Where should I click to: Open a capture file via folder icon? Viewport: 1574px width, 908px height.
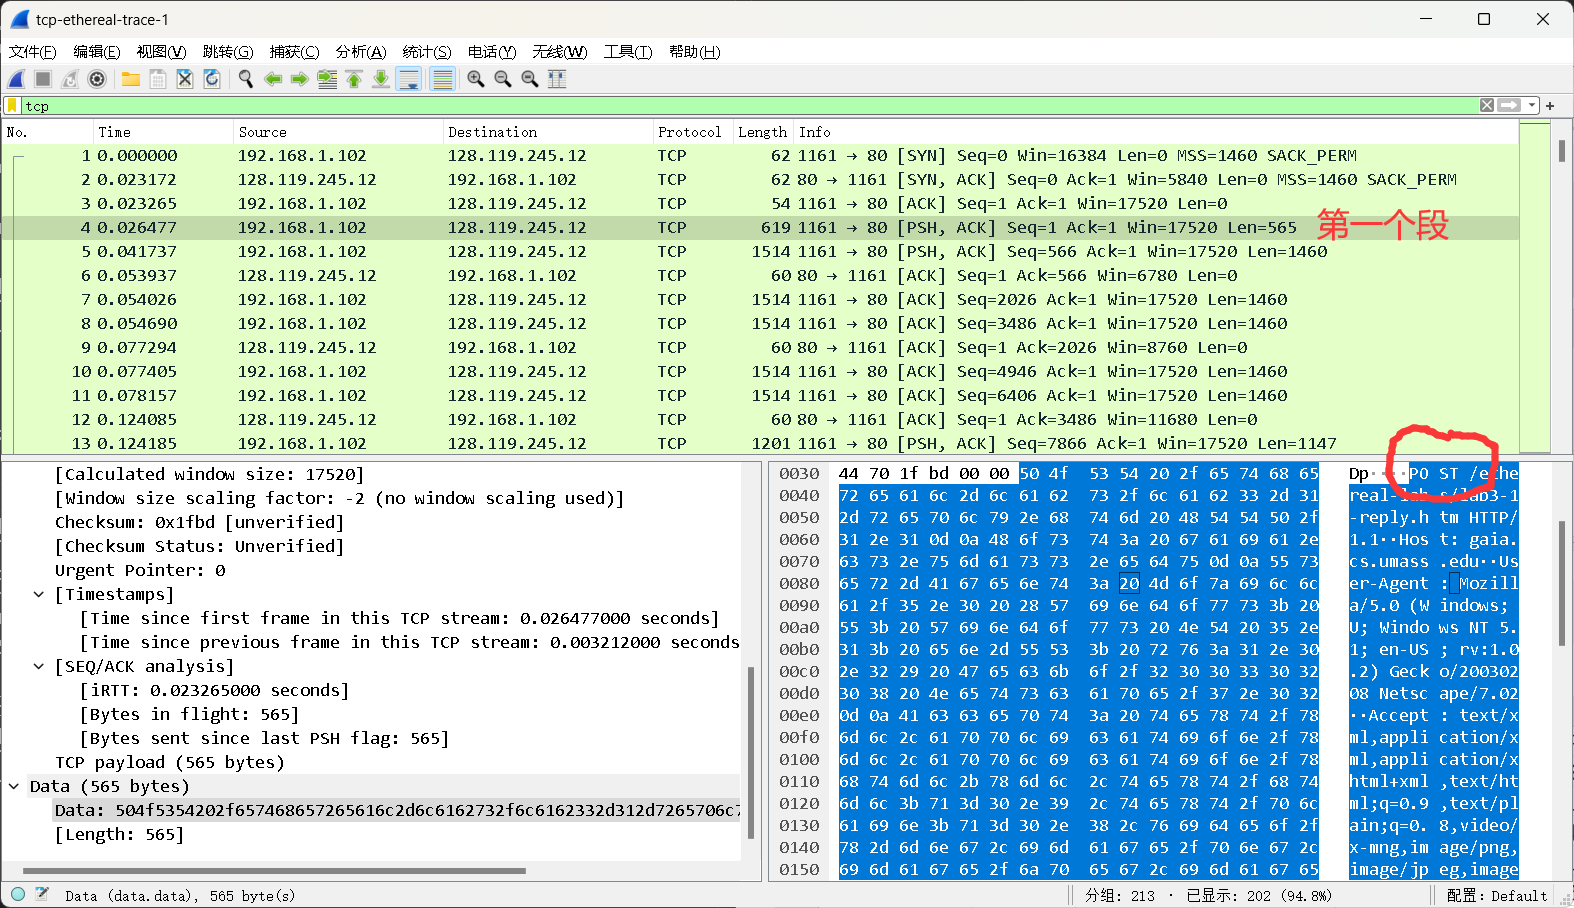[131, 79]
